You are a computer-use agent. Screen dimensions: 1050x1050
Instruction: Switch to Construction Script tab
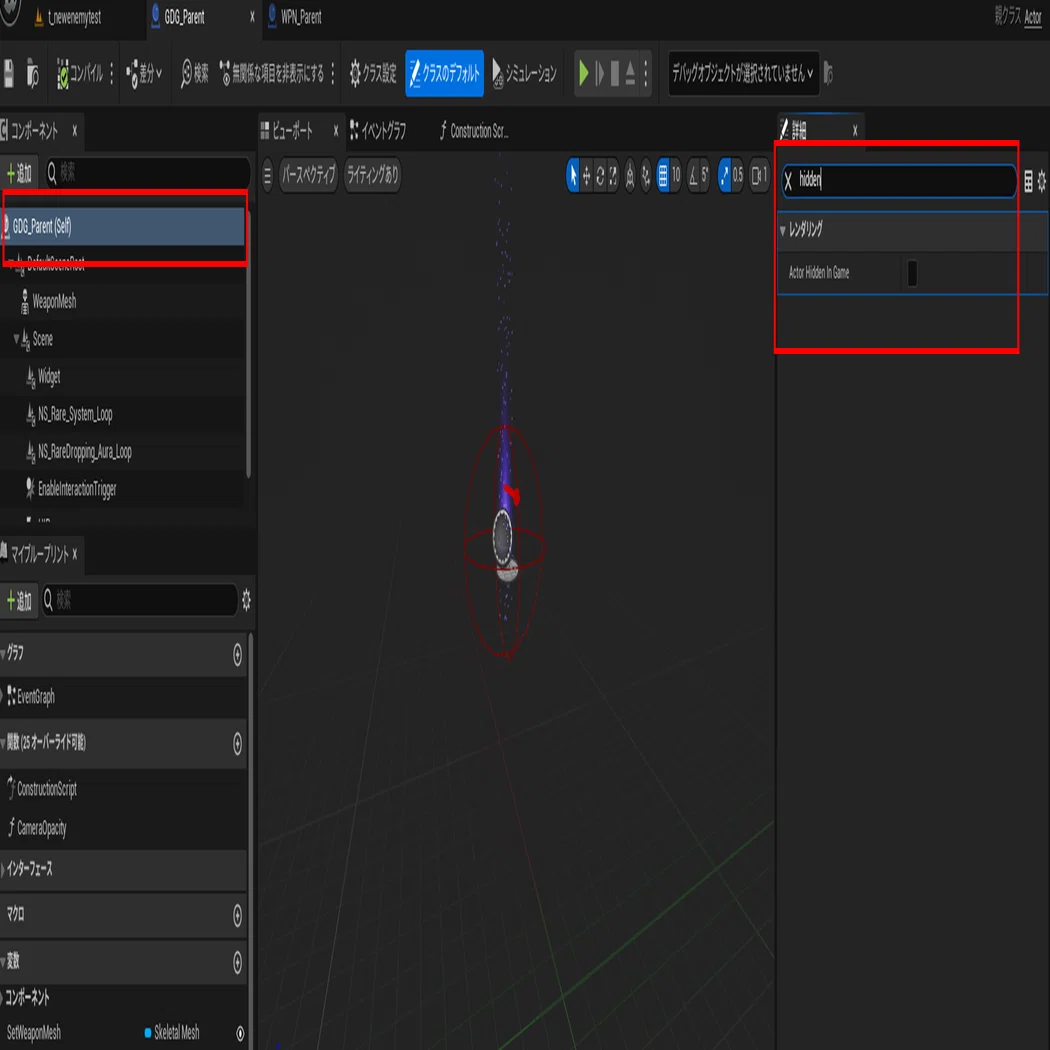[473, 131]
